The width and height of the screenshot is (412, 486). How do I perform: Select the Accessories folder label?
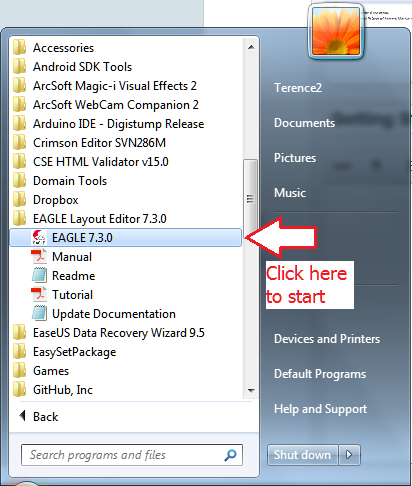pyautogui.click(x=63, y=48)
